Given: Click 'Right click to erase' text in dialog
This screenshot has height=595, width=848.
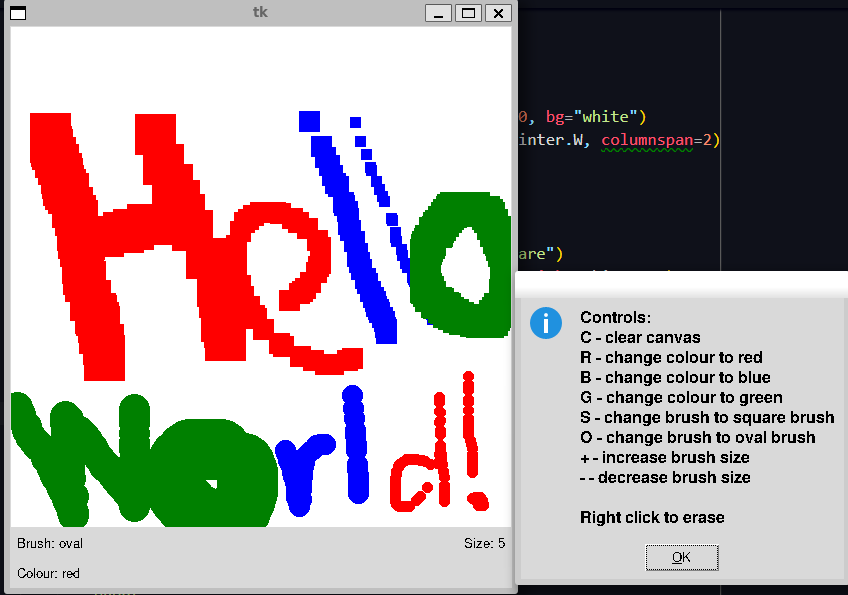Looking at the screenshot, I should pyautogui.click(x=652, y=518).
